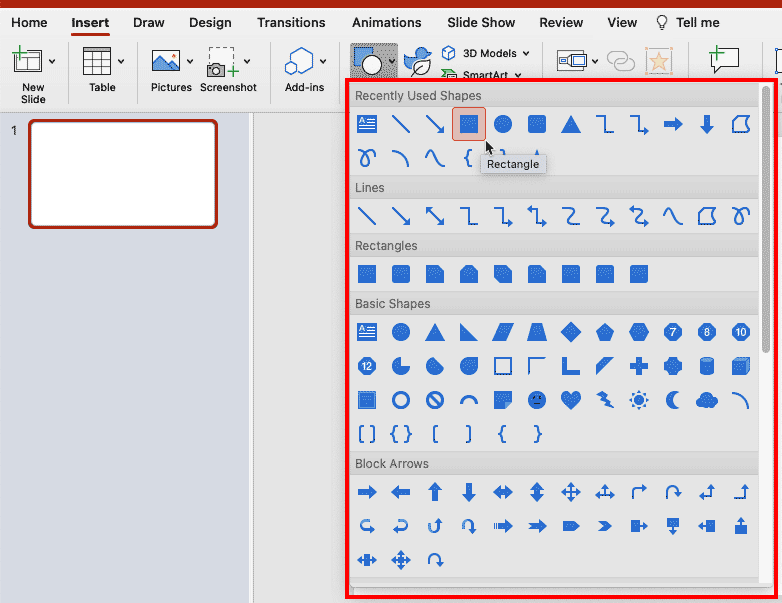Switch to the Review tab
The image size is (782, 603).
point(561,22)
